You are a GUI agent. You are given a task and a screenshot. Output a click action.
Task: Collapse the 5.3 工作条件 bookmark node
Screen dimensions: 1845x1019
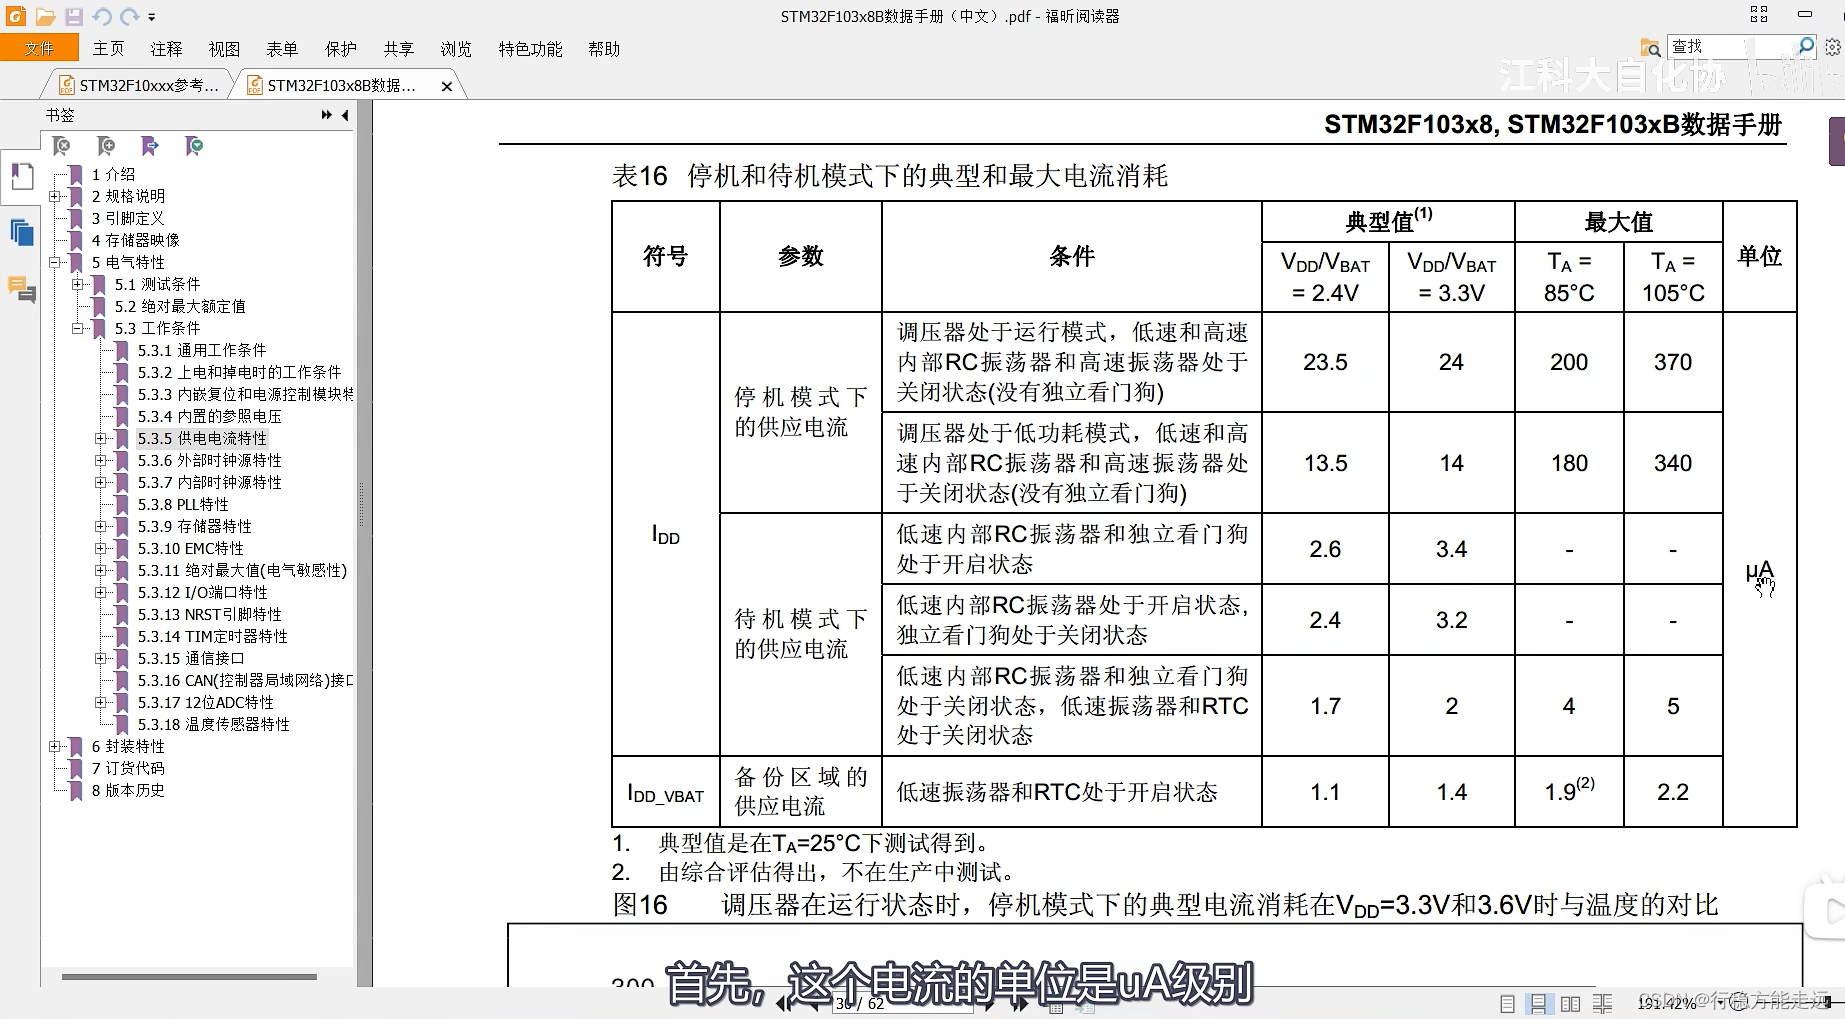pos(78,328)
